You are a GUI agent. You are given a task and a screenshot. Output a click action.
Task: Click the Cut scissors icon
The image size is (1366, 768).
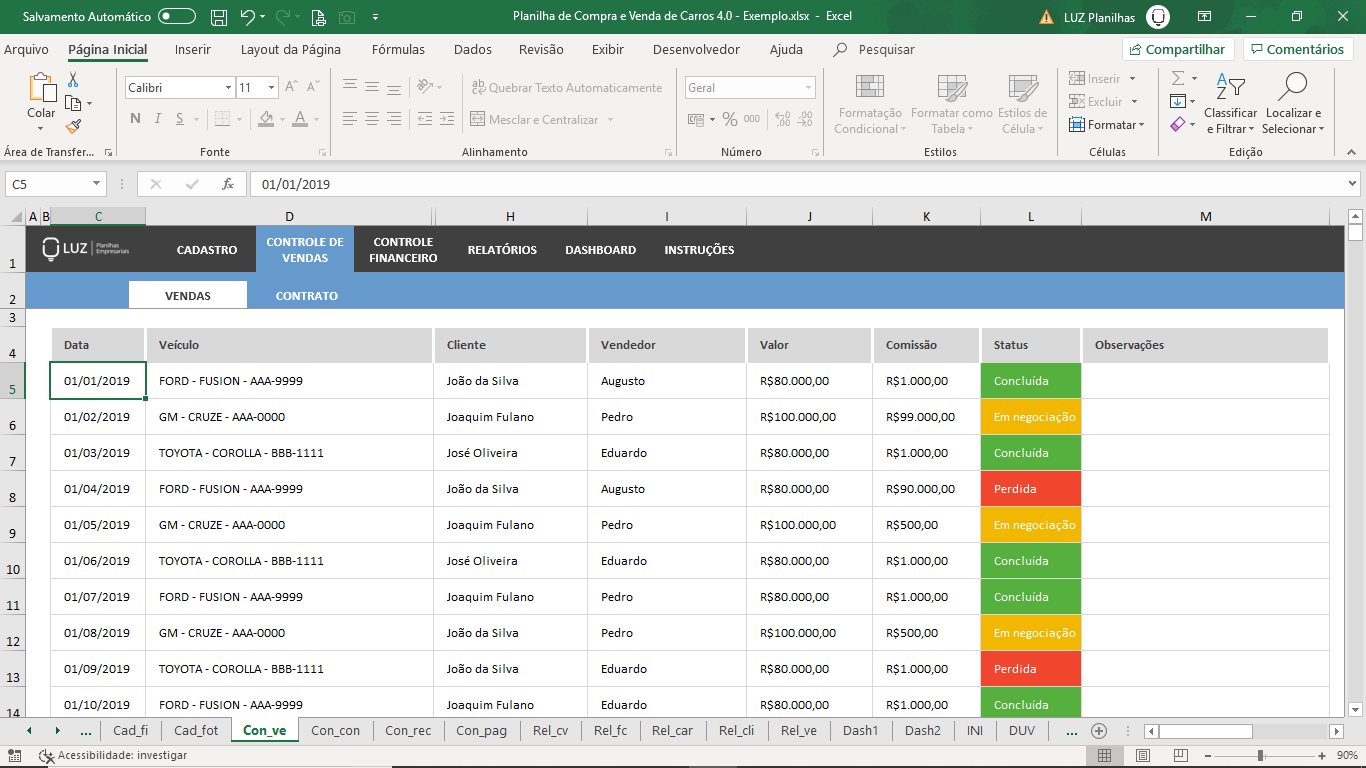pos(73,80)
